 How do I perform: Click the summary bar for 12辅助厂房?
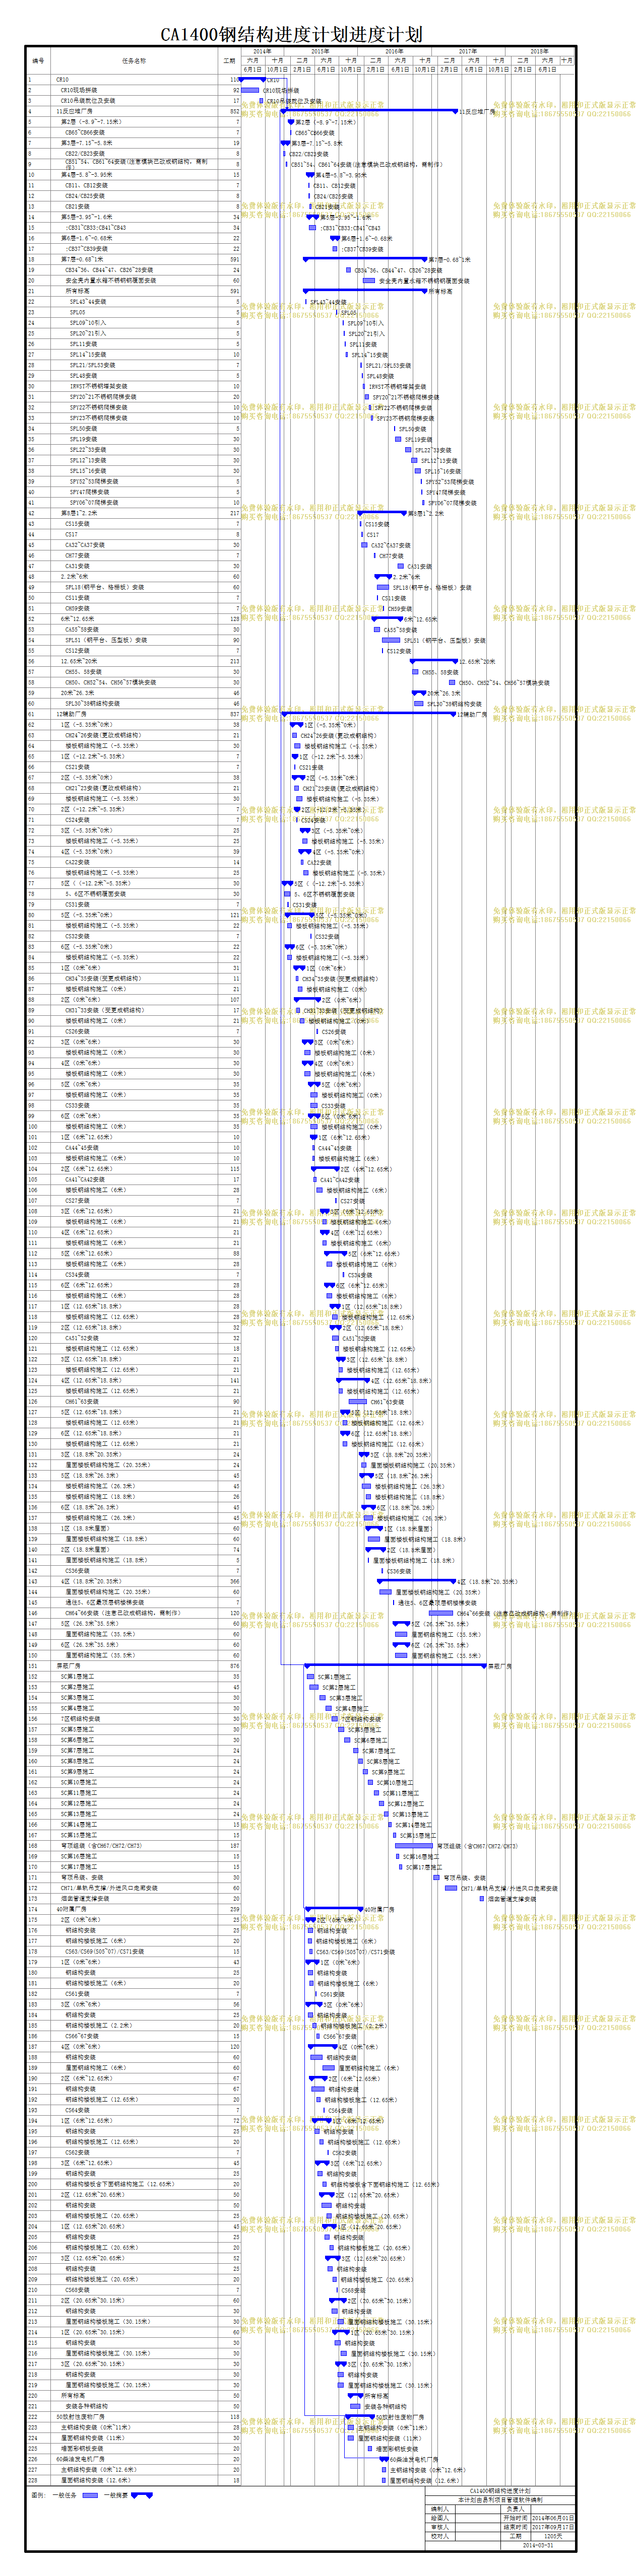[369, 713]
